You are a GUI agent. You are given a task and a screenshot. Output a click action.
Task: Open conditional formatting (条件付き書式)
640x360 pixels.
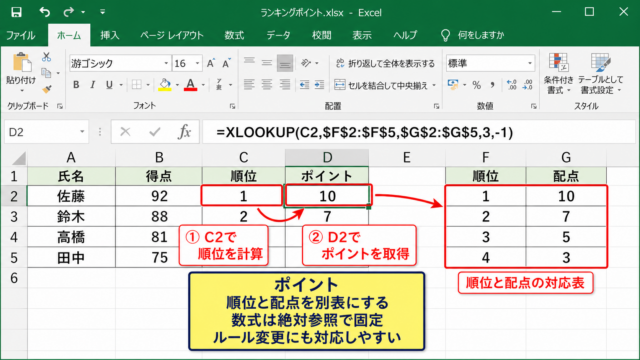click(x=558, y=74)
